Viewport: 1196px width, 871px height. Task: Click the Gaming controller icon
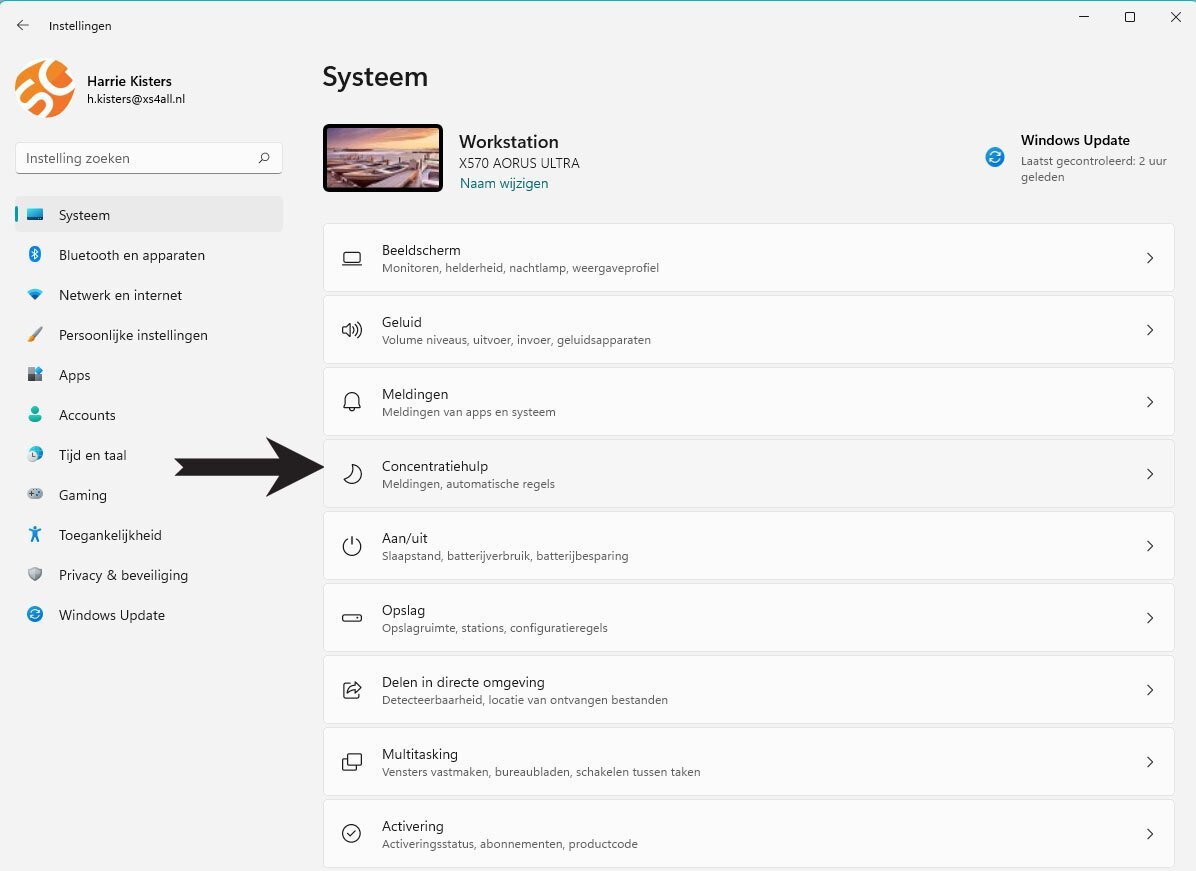click(x=35, y=494)
